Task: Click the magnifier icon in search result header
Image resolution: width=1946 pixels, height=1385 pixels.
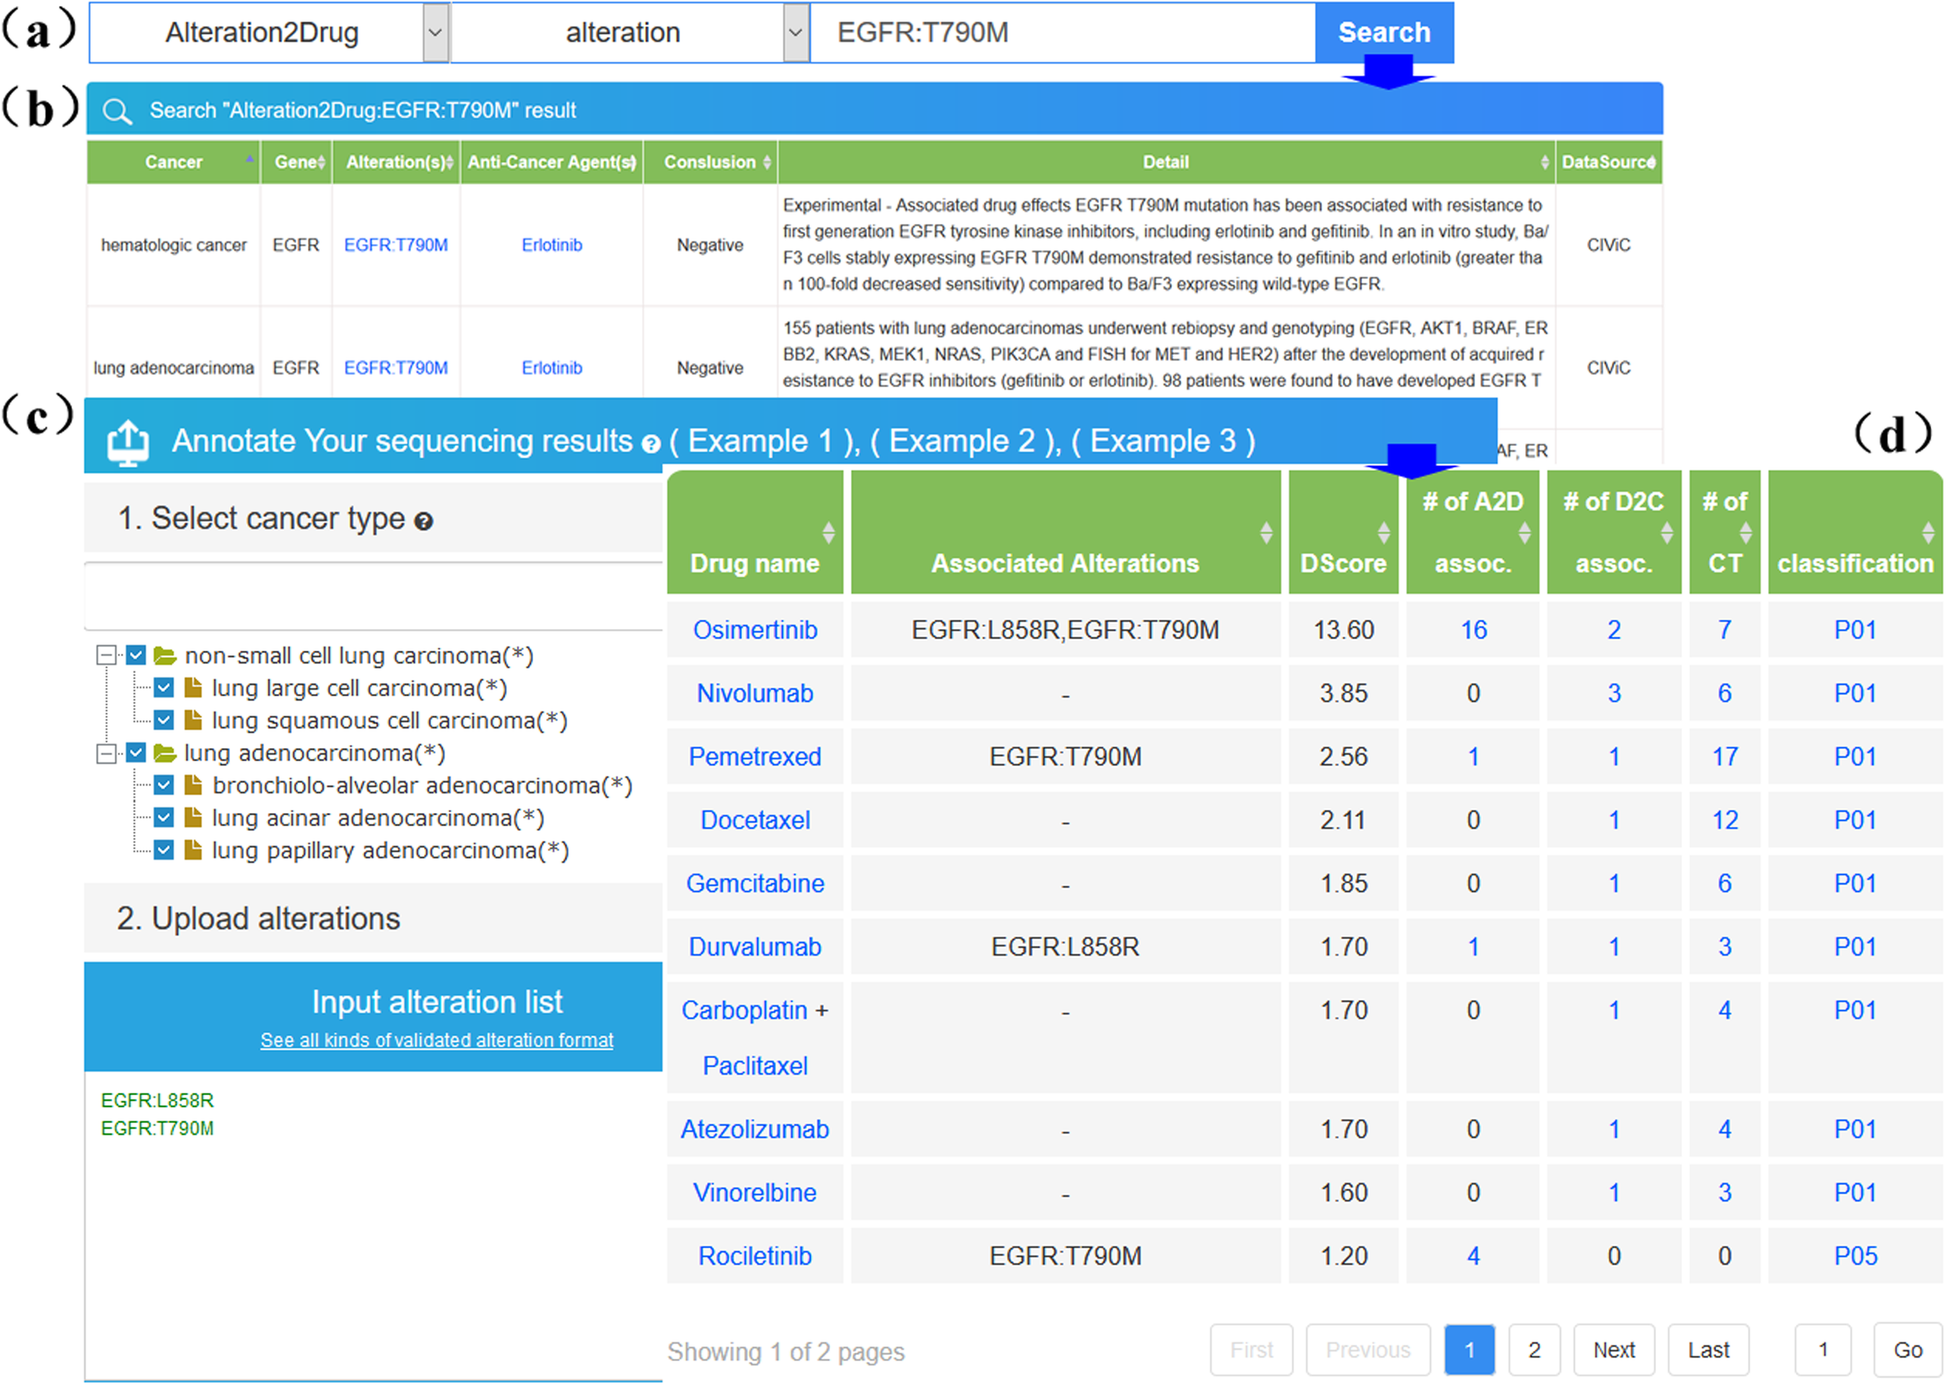Action: (117, 111)
